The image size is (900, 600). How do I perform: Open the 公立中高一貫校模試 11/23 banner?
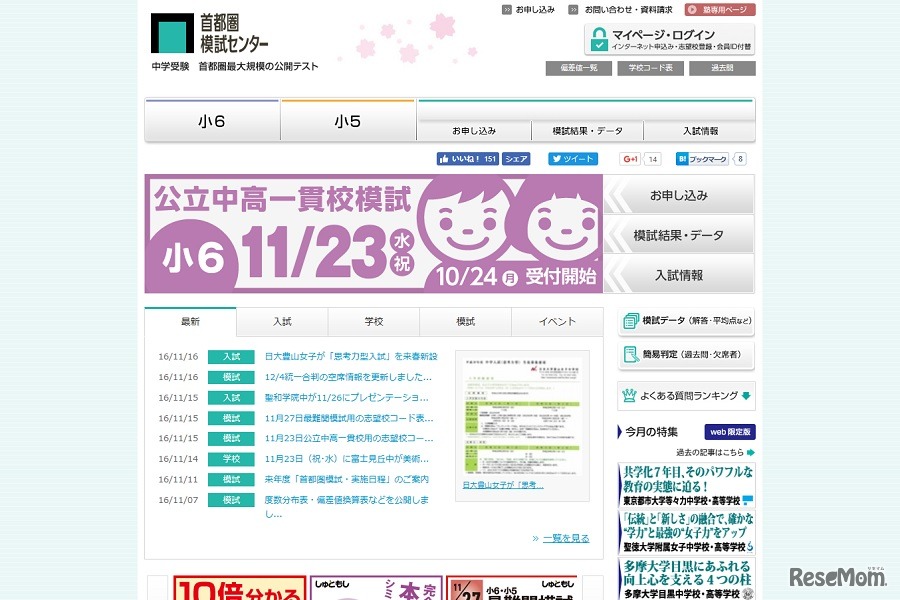coord(374,234)
